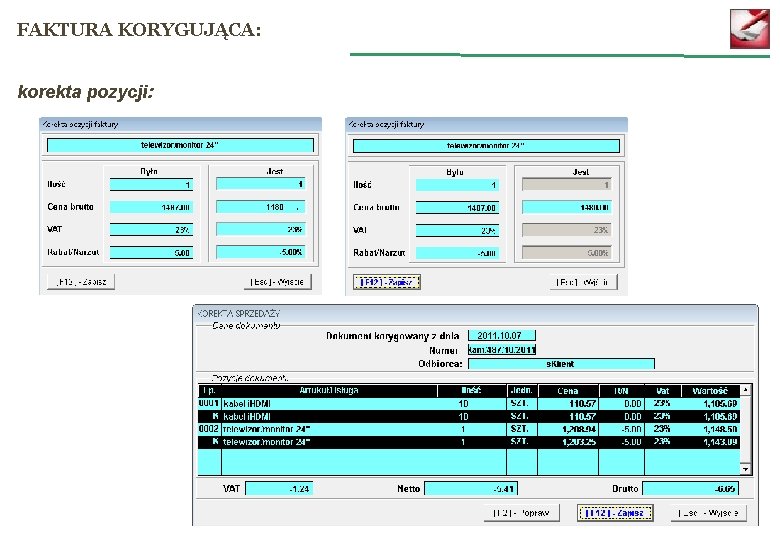Select K correction row for telewizor.monitor 24"

(469, 442)
